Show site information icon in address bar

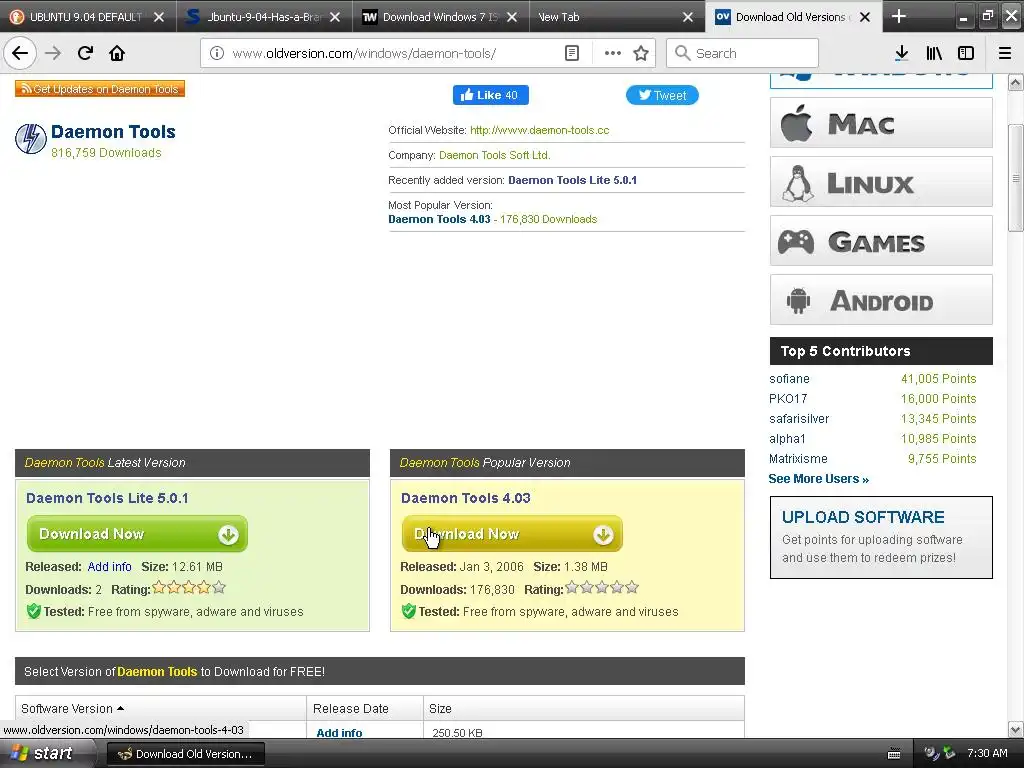coord(217,53)
